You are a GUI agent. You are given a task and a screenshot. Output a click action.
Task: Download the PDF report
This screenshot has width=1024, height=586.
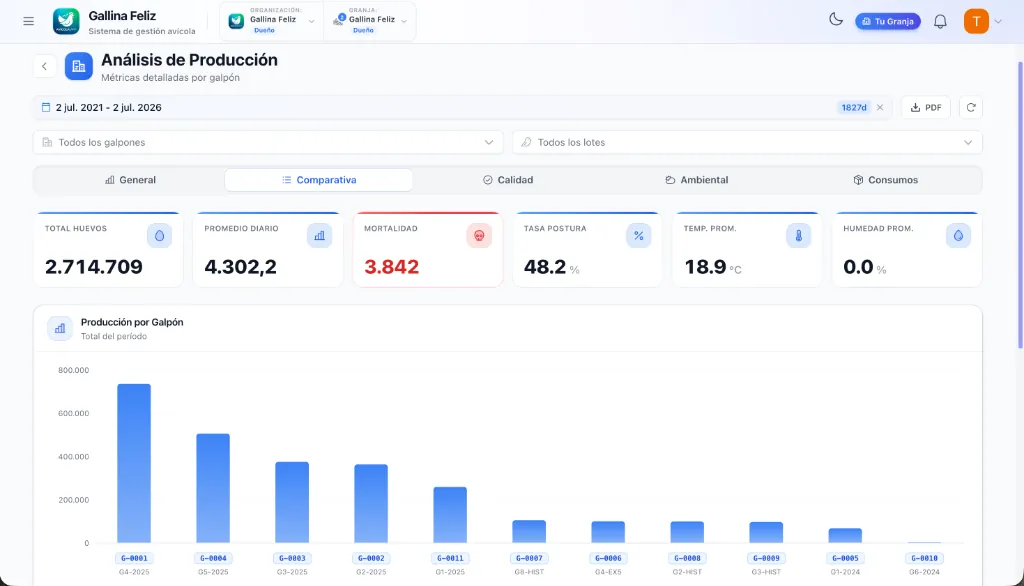coord(925,108)
